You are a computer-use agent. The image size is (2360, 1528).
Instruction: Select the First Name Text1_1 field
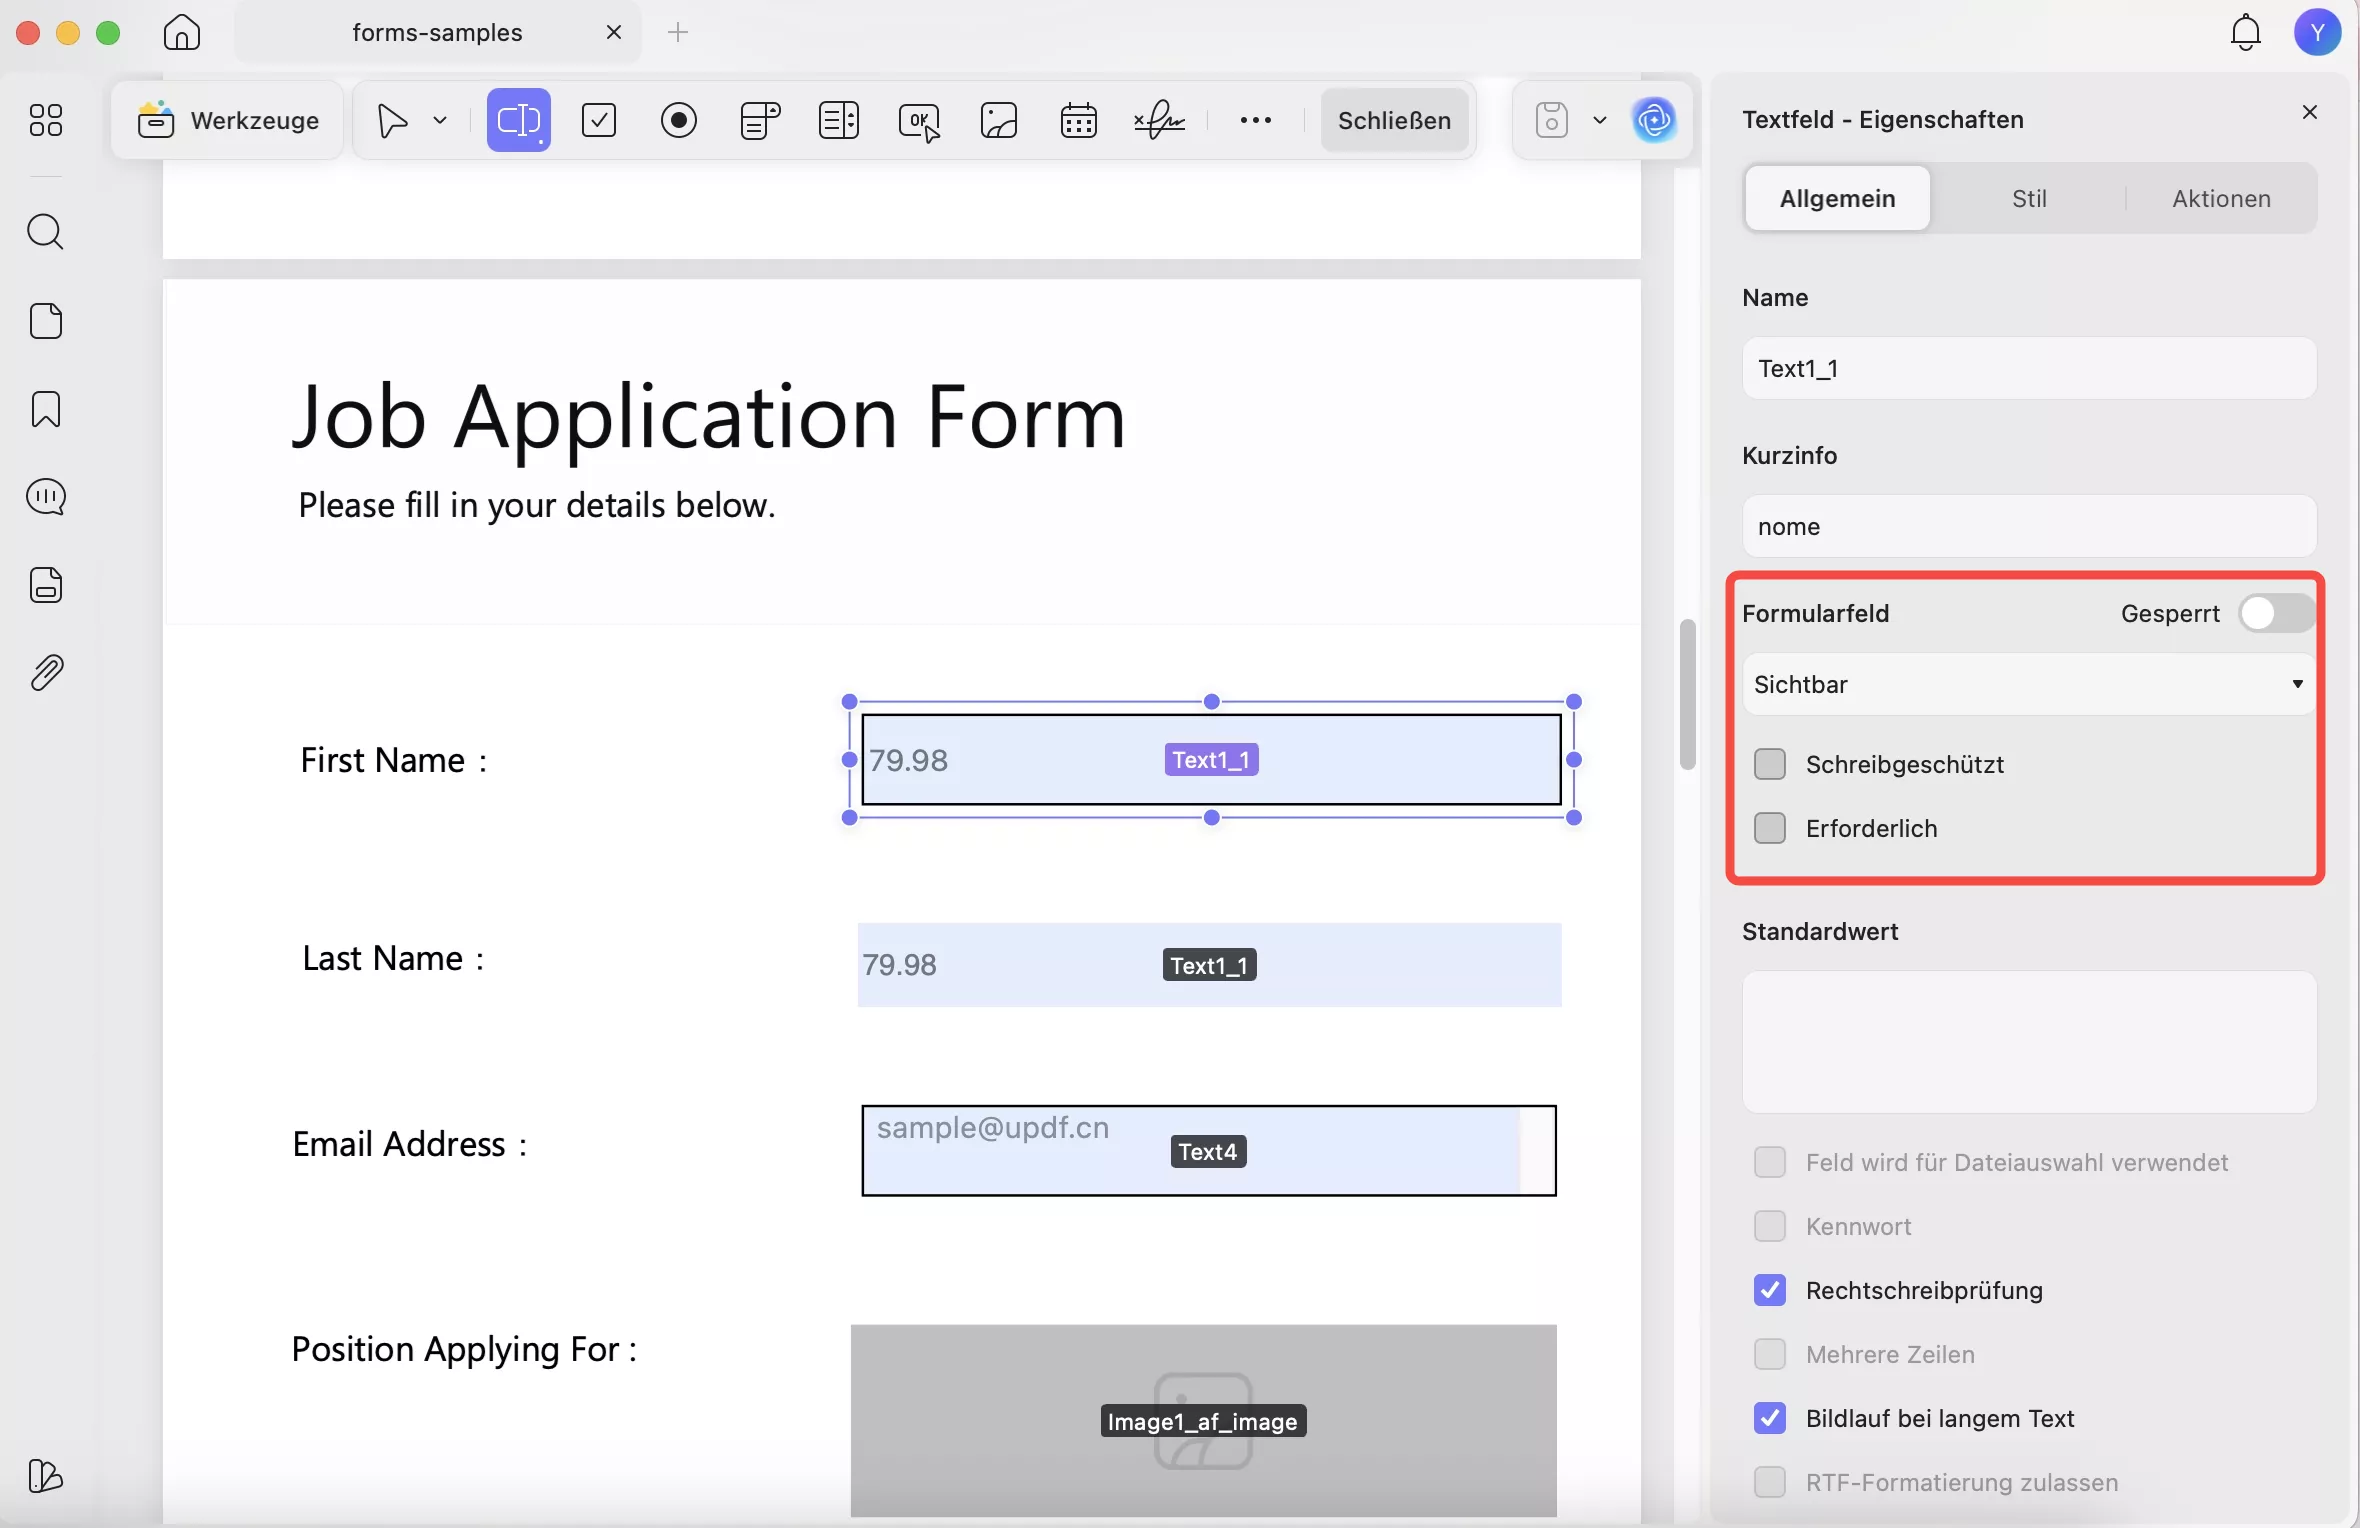[1211, 759]
